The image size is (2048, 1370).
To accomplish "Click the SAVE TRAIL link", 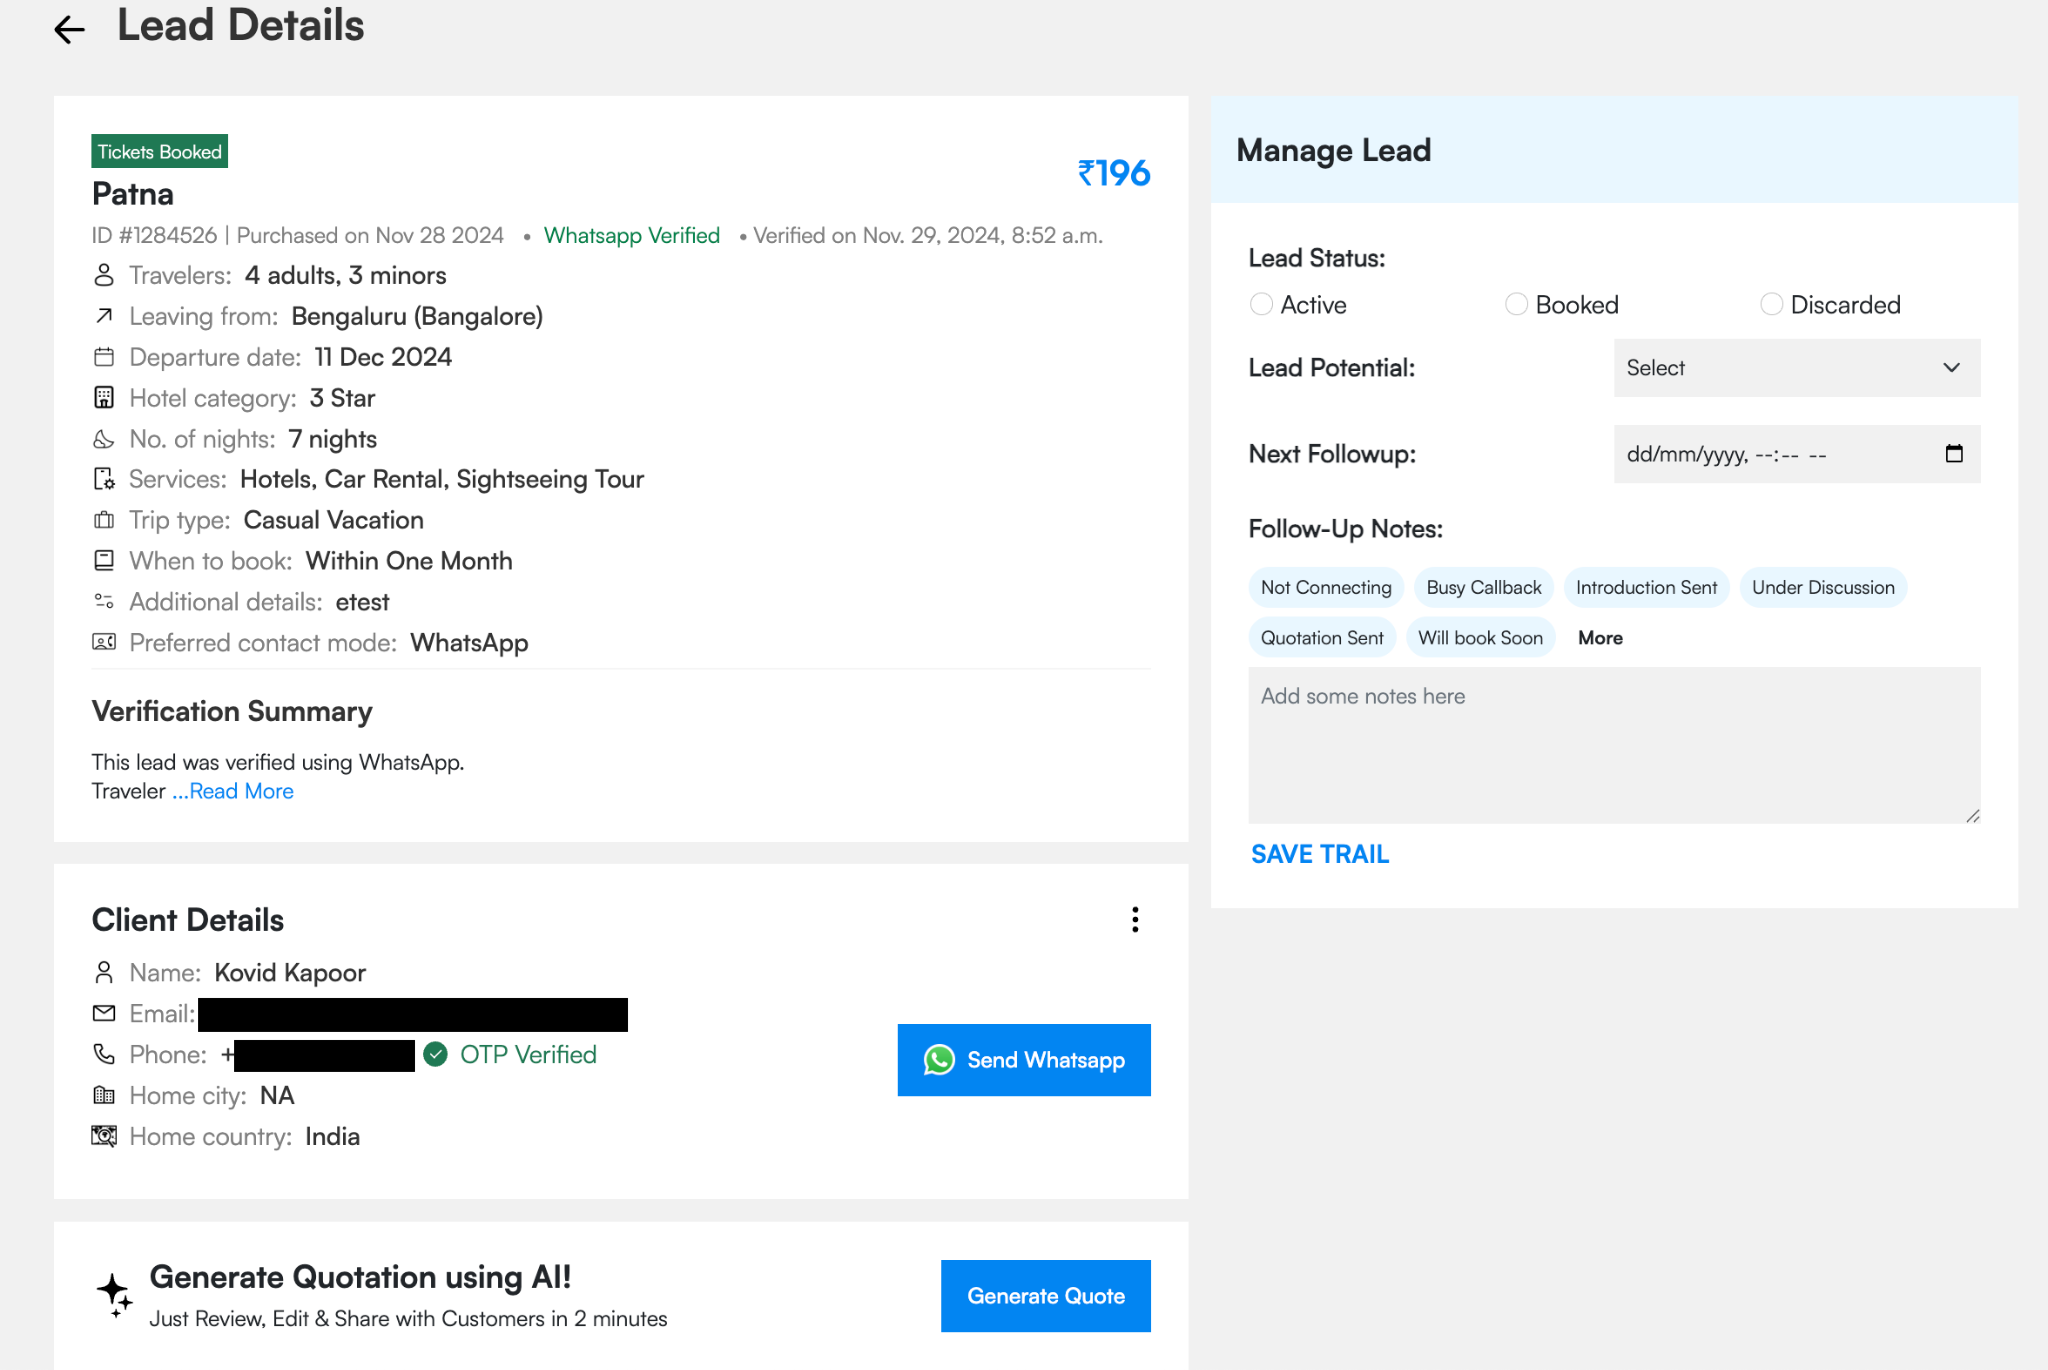I will click(1320, 854).
